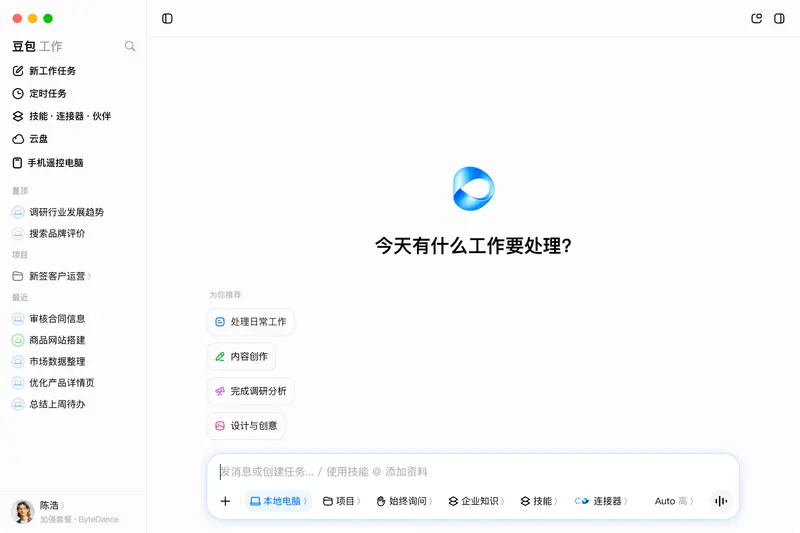Open the 技能 dropdown in input bar
The height and width of the screenshot is (533, 800).
pos(539,501)
